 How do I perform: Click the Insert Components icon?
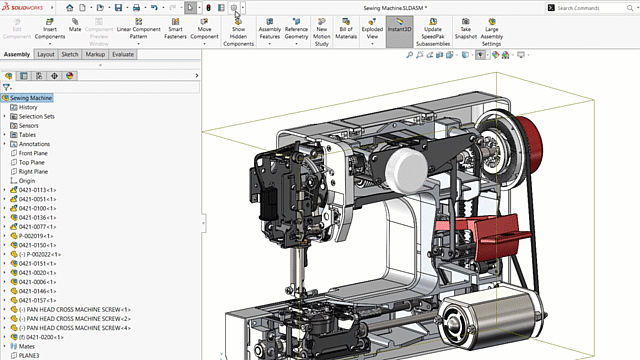[50, 21]
